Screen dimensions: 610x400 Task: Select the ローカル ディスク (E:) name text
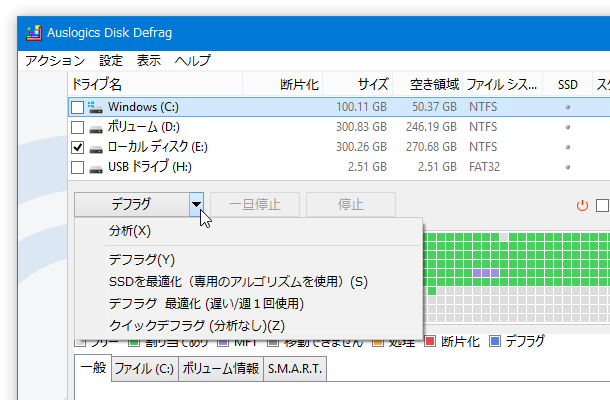158,147
